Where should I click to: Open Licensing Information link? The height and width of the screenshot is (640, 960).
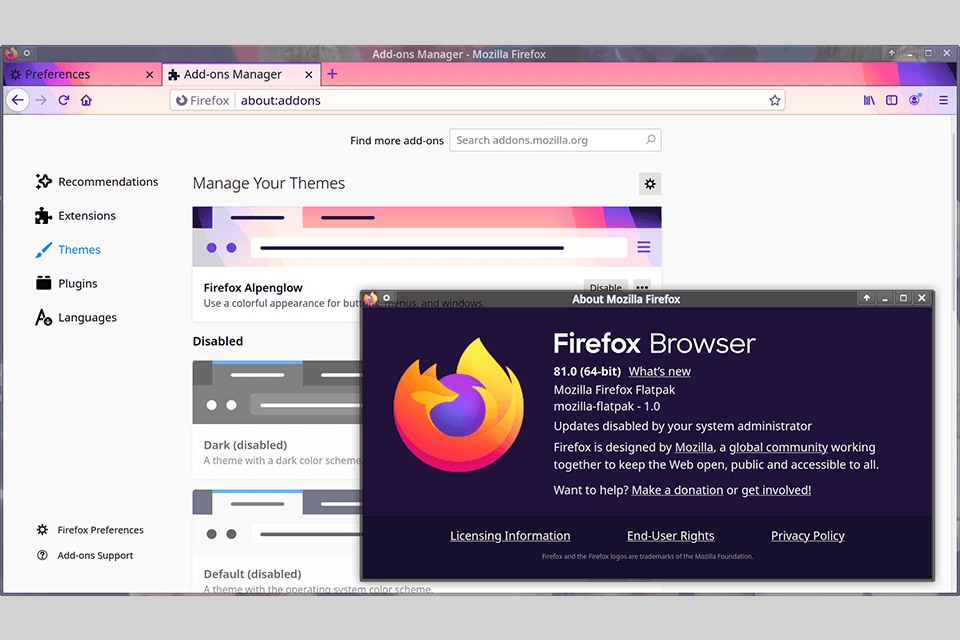pyautogui.click(x=510, y=536)
